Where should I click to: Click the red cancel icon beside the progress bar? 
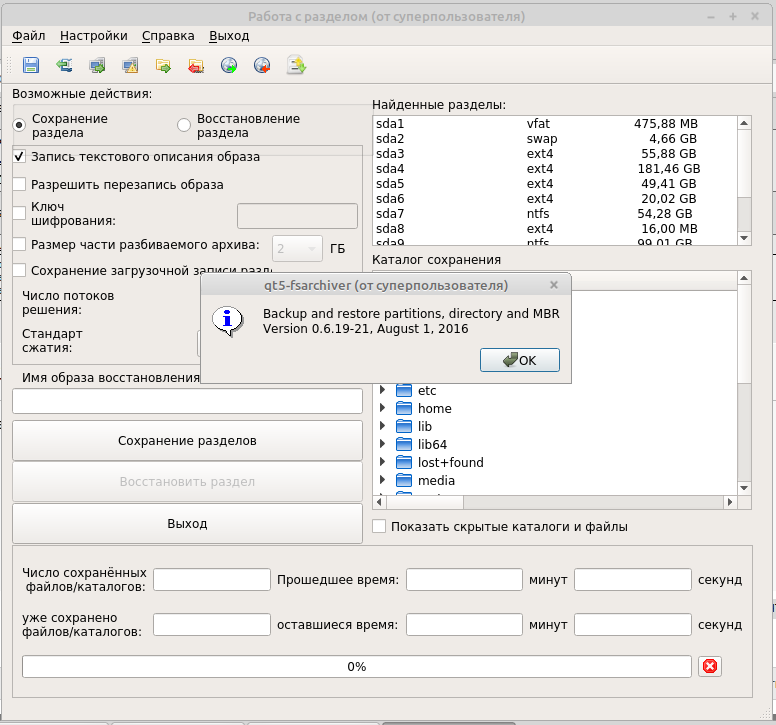(710, 666)
